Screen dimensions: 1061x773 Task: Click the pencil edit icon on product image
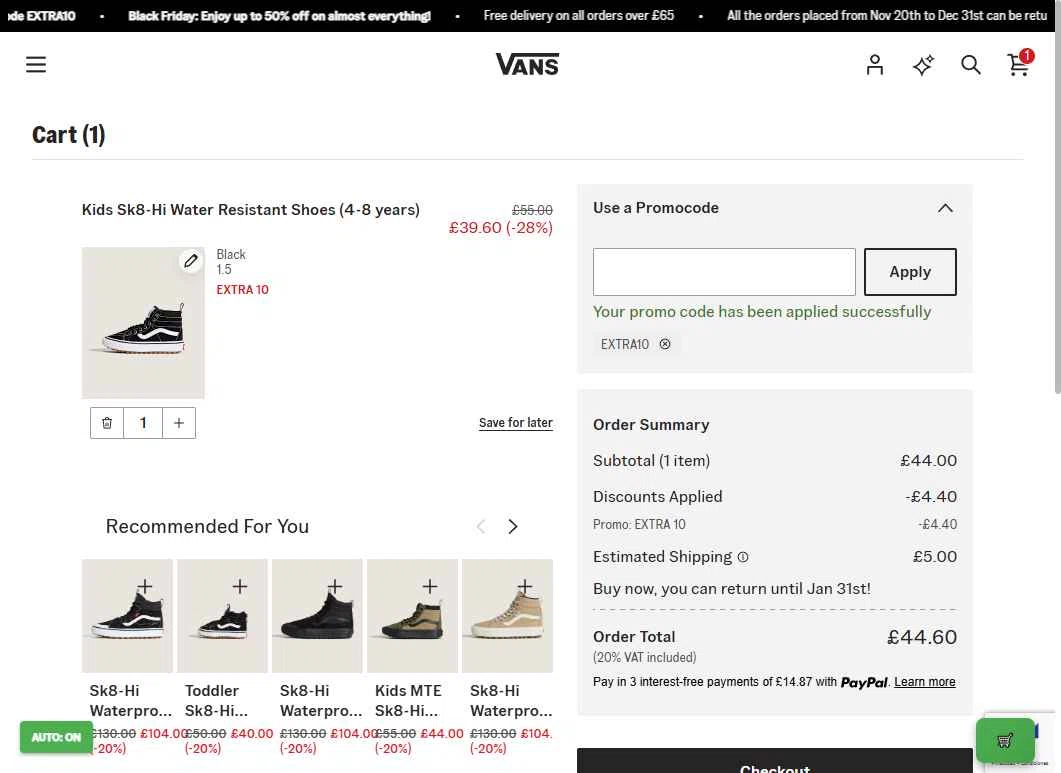[x=190, y=261]
